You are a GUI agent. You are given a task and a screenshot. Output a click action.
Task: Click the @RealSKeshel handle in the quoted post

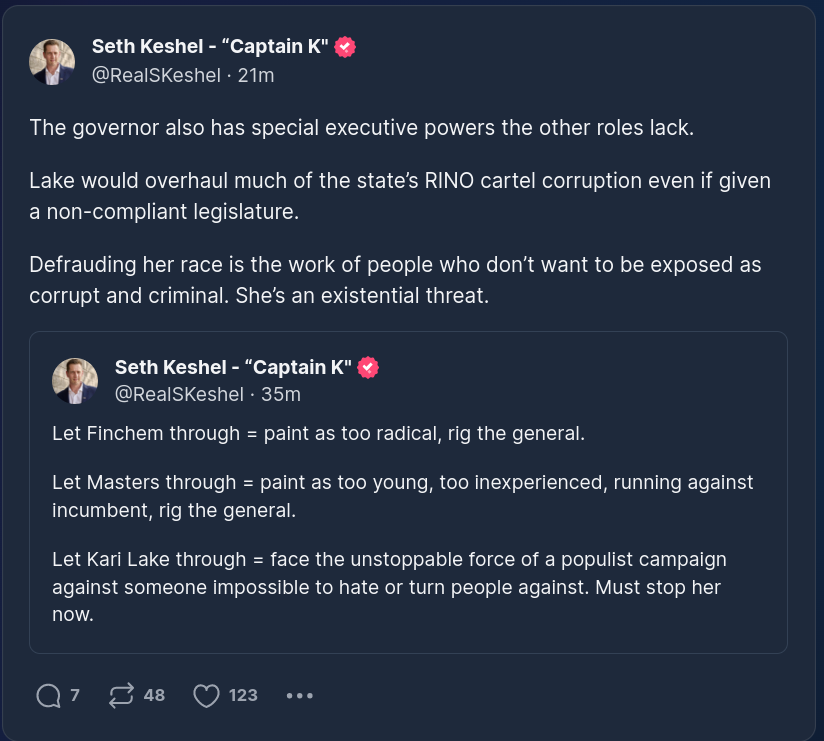[x=179, y=394]
